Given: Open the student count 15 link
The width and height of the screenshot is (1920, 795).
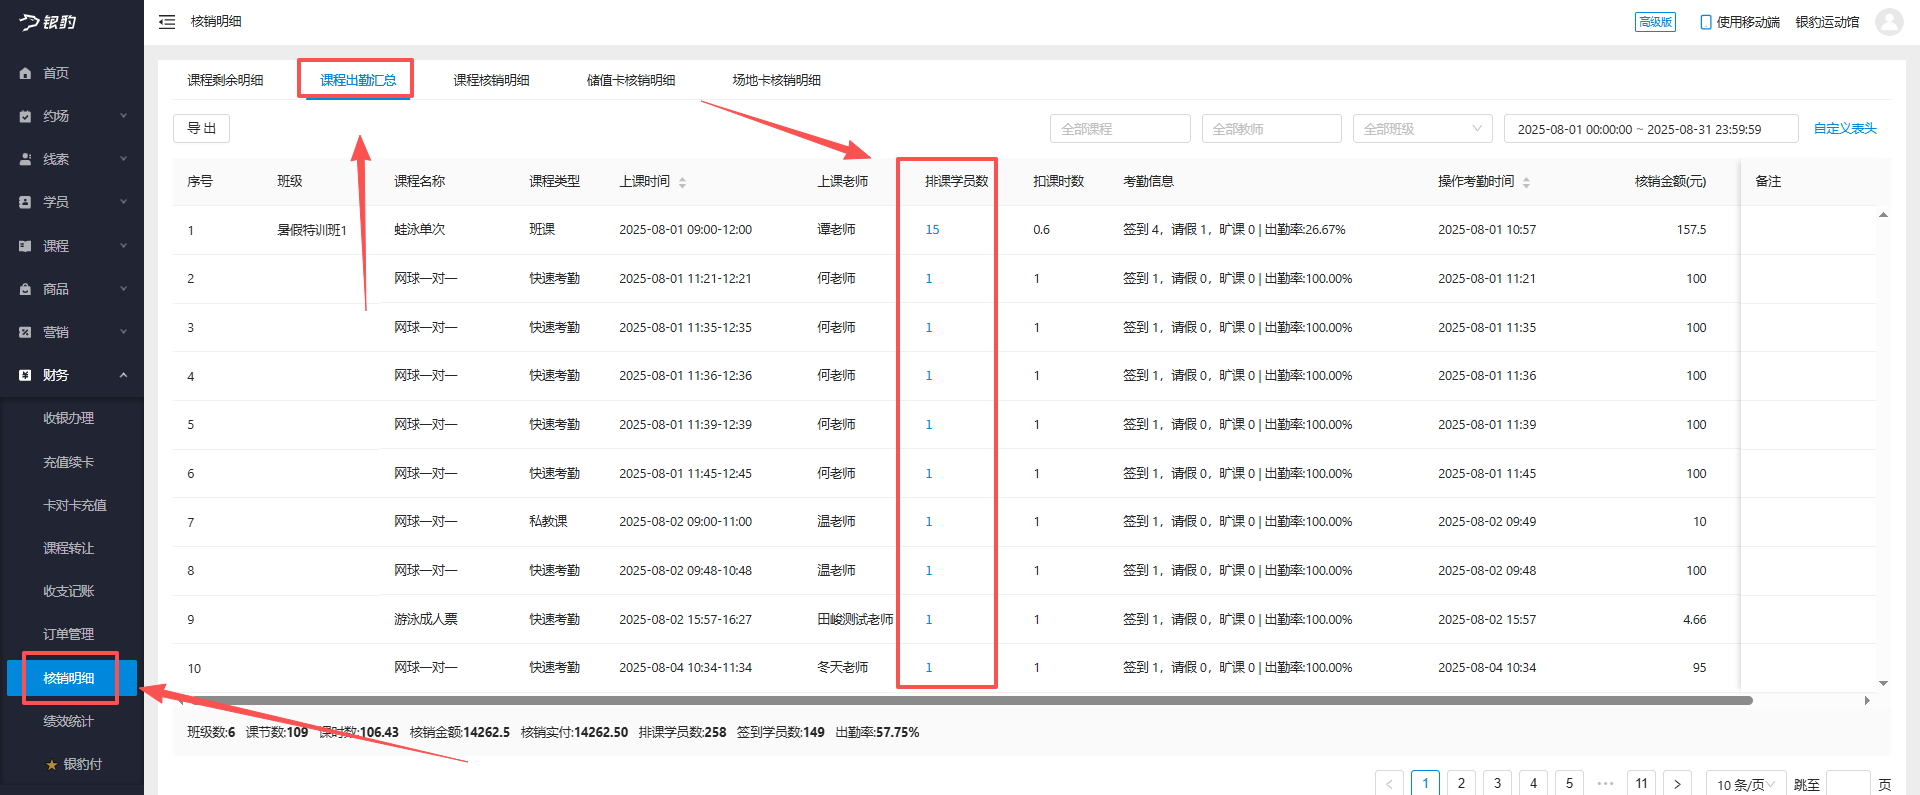Looking at the screenshot, I should [x=932, y=230].
